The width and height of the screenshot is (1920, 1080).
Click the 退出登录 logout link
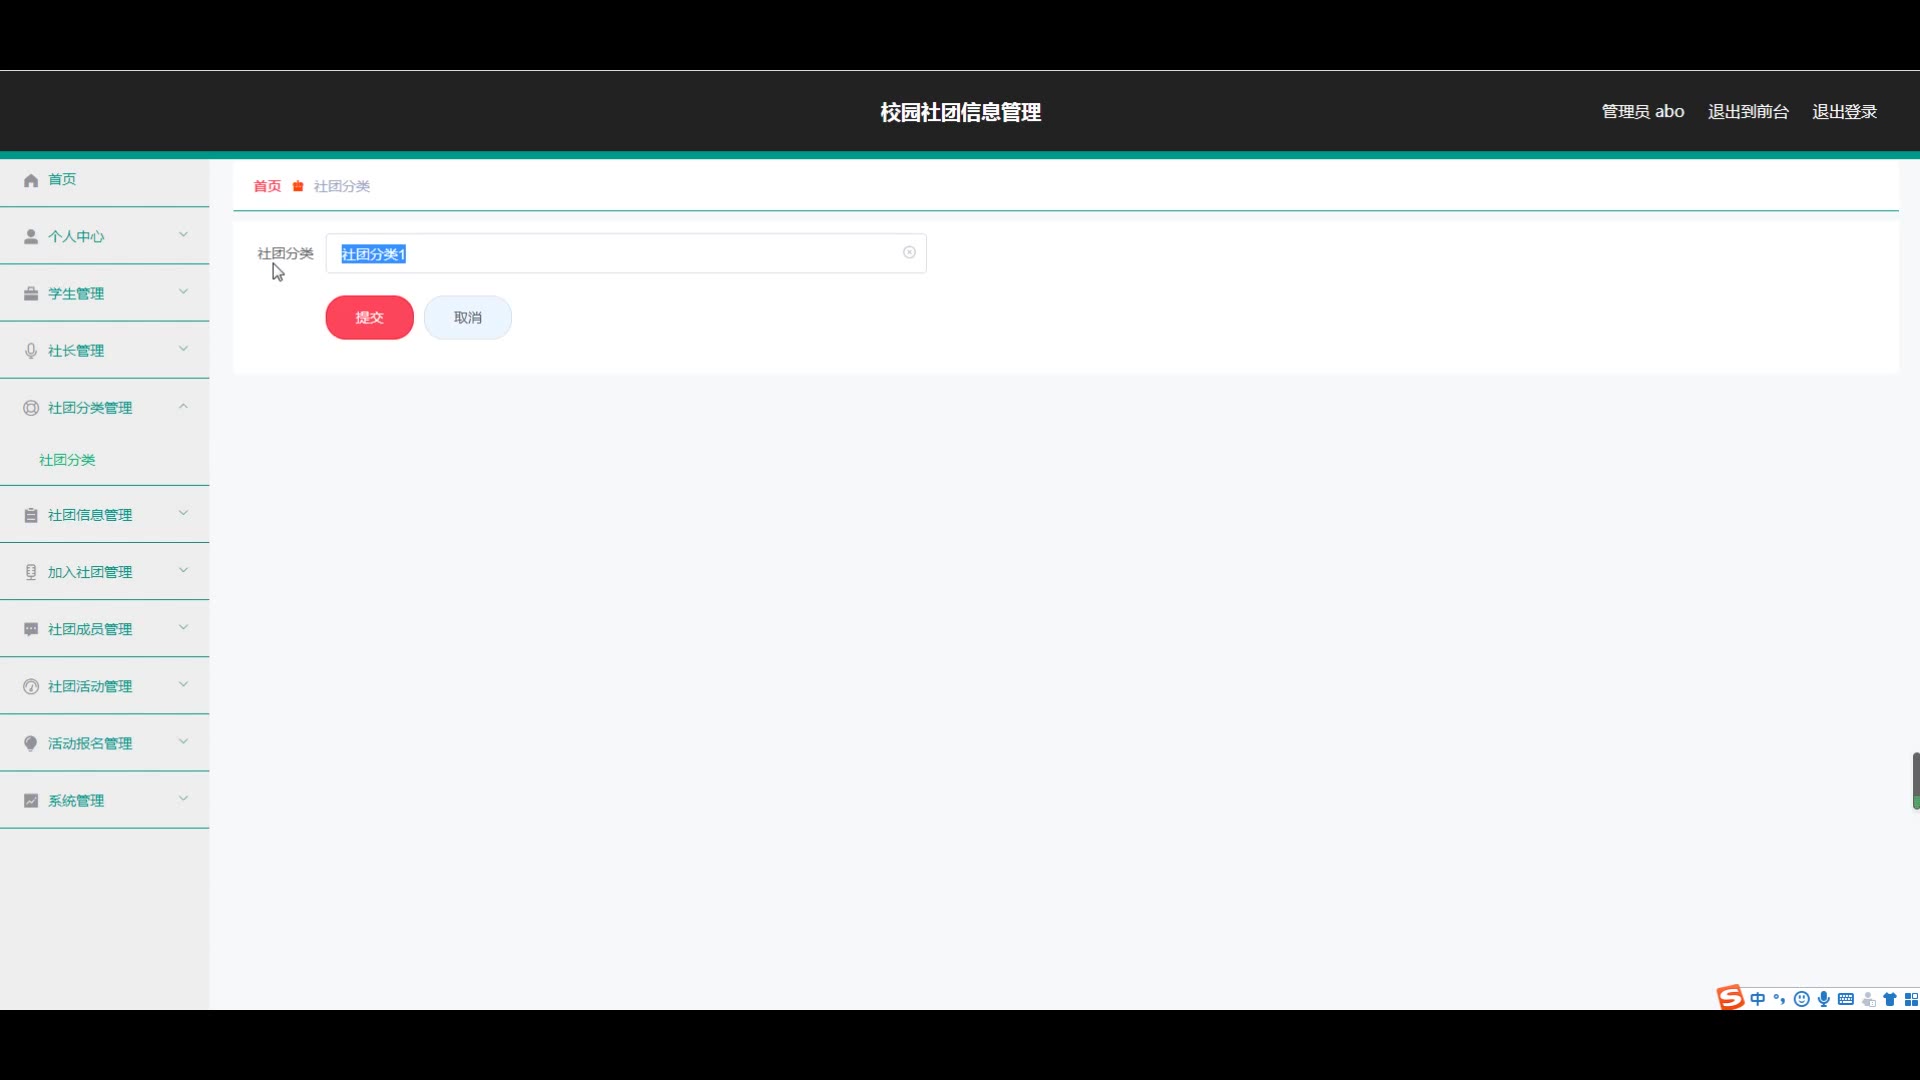click(1844, 112)
